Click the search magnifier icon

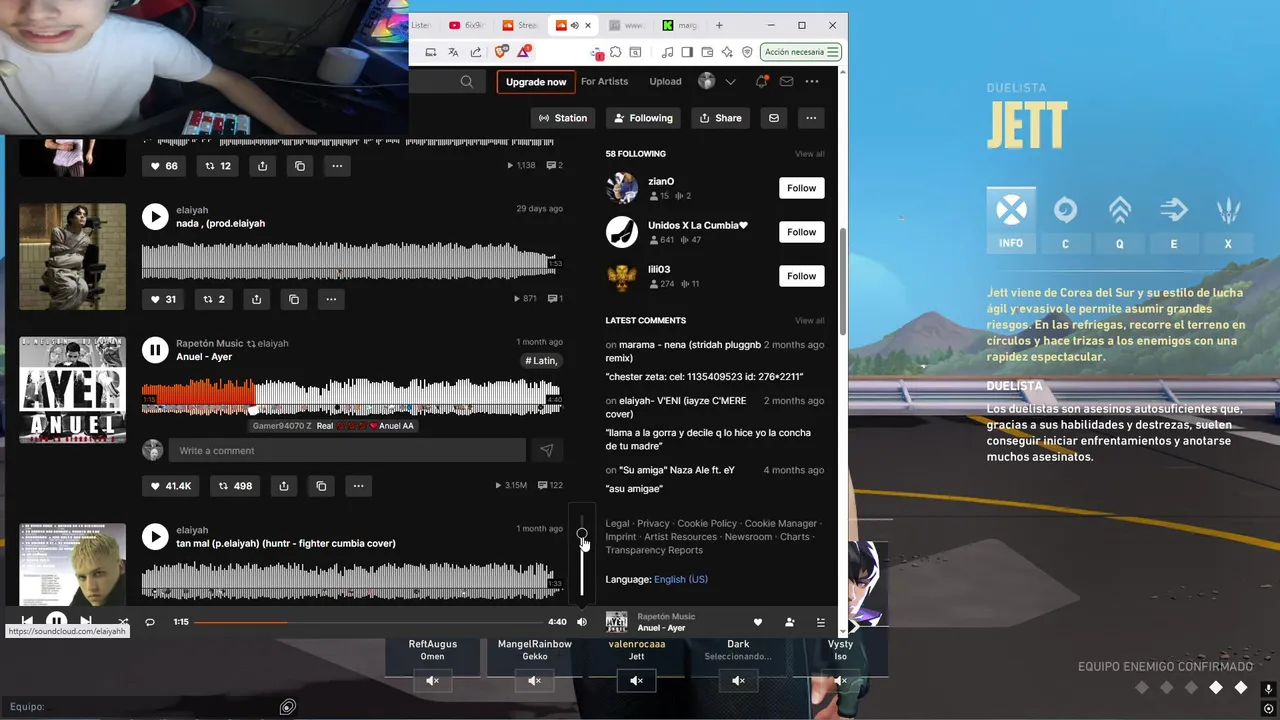[x=467, y=82]
